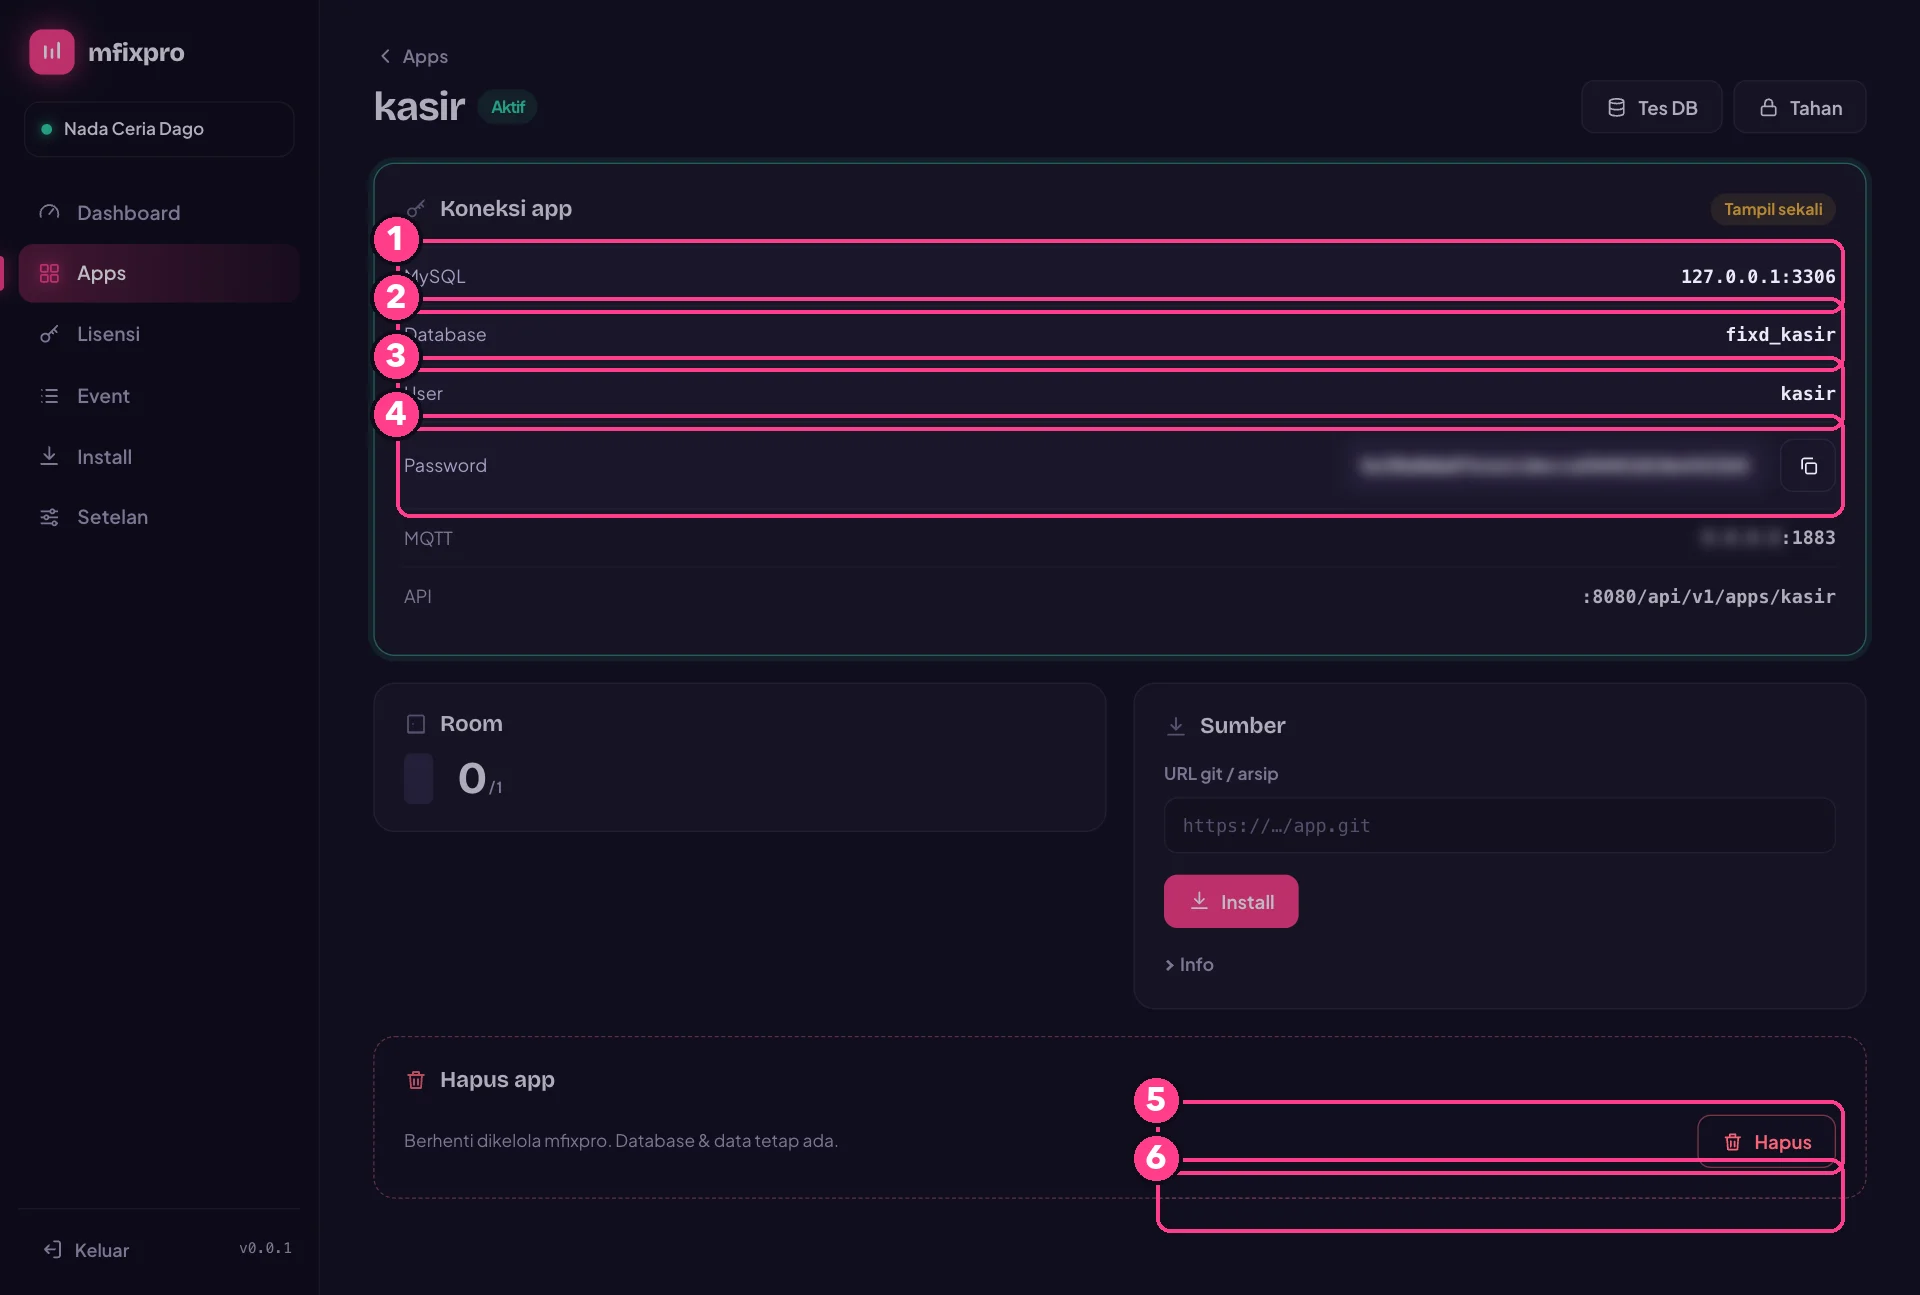Click the Hapus delete button
This screenshot has height=1295, width=1920.
pos(1766,1141)
